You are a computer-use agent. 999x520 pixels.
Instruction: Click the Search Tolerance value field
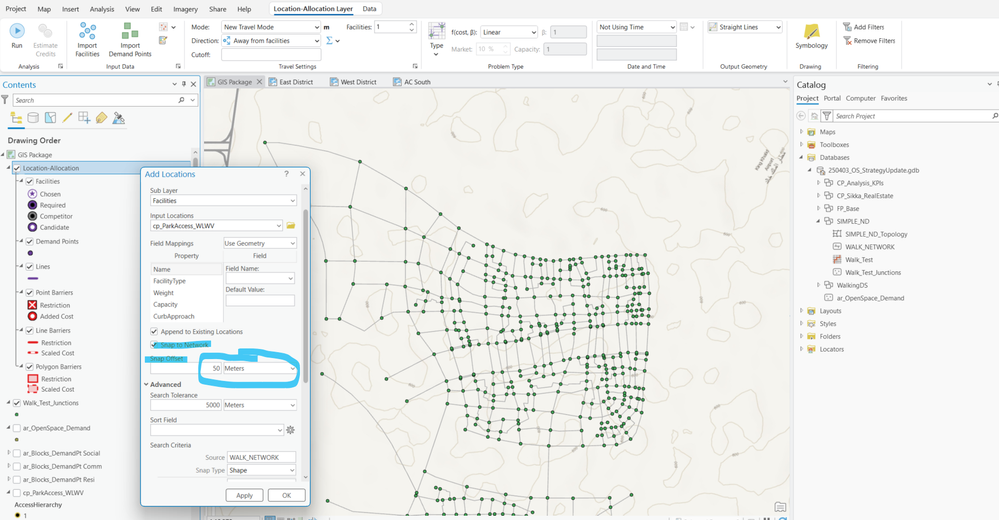click(186, 405)
